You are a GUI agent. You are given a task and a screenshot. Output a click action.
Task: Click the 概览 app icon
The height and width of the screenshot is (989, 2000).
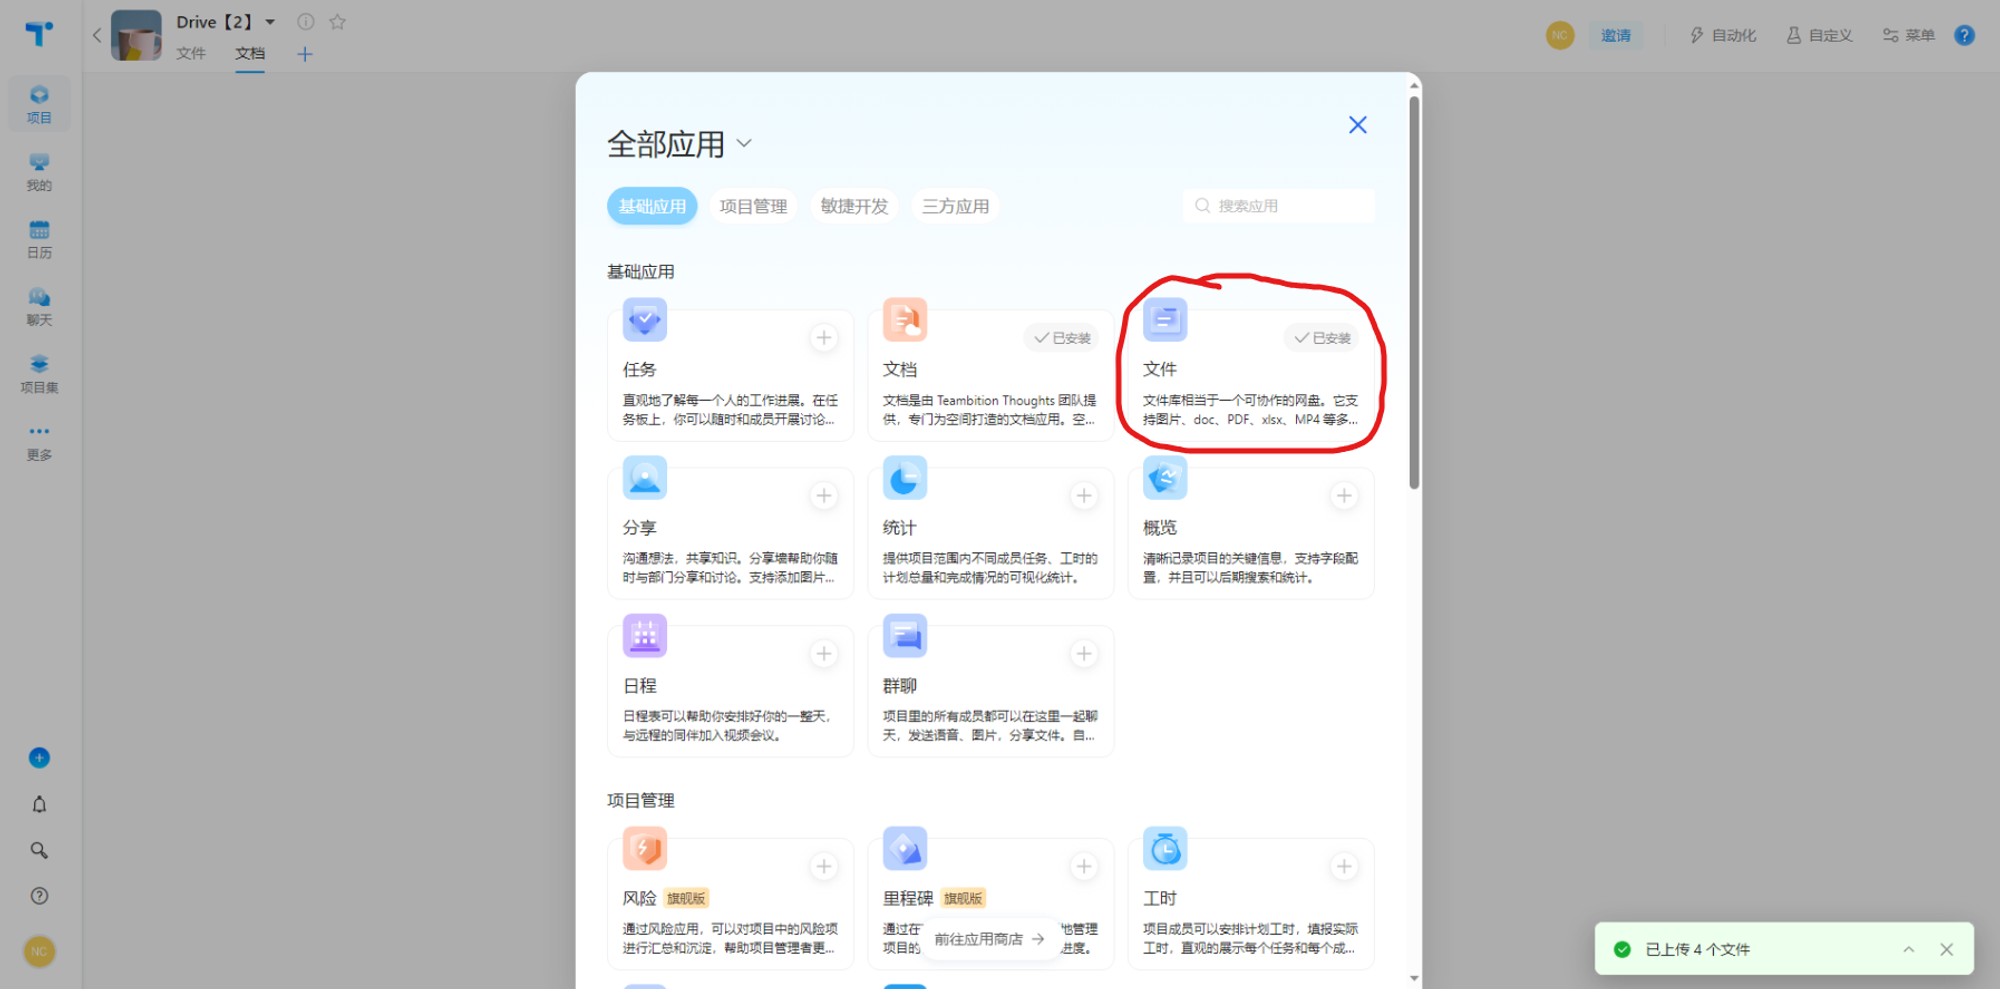(x=1165, y=478)
